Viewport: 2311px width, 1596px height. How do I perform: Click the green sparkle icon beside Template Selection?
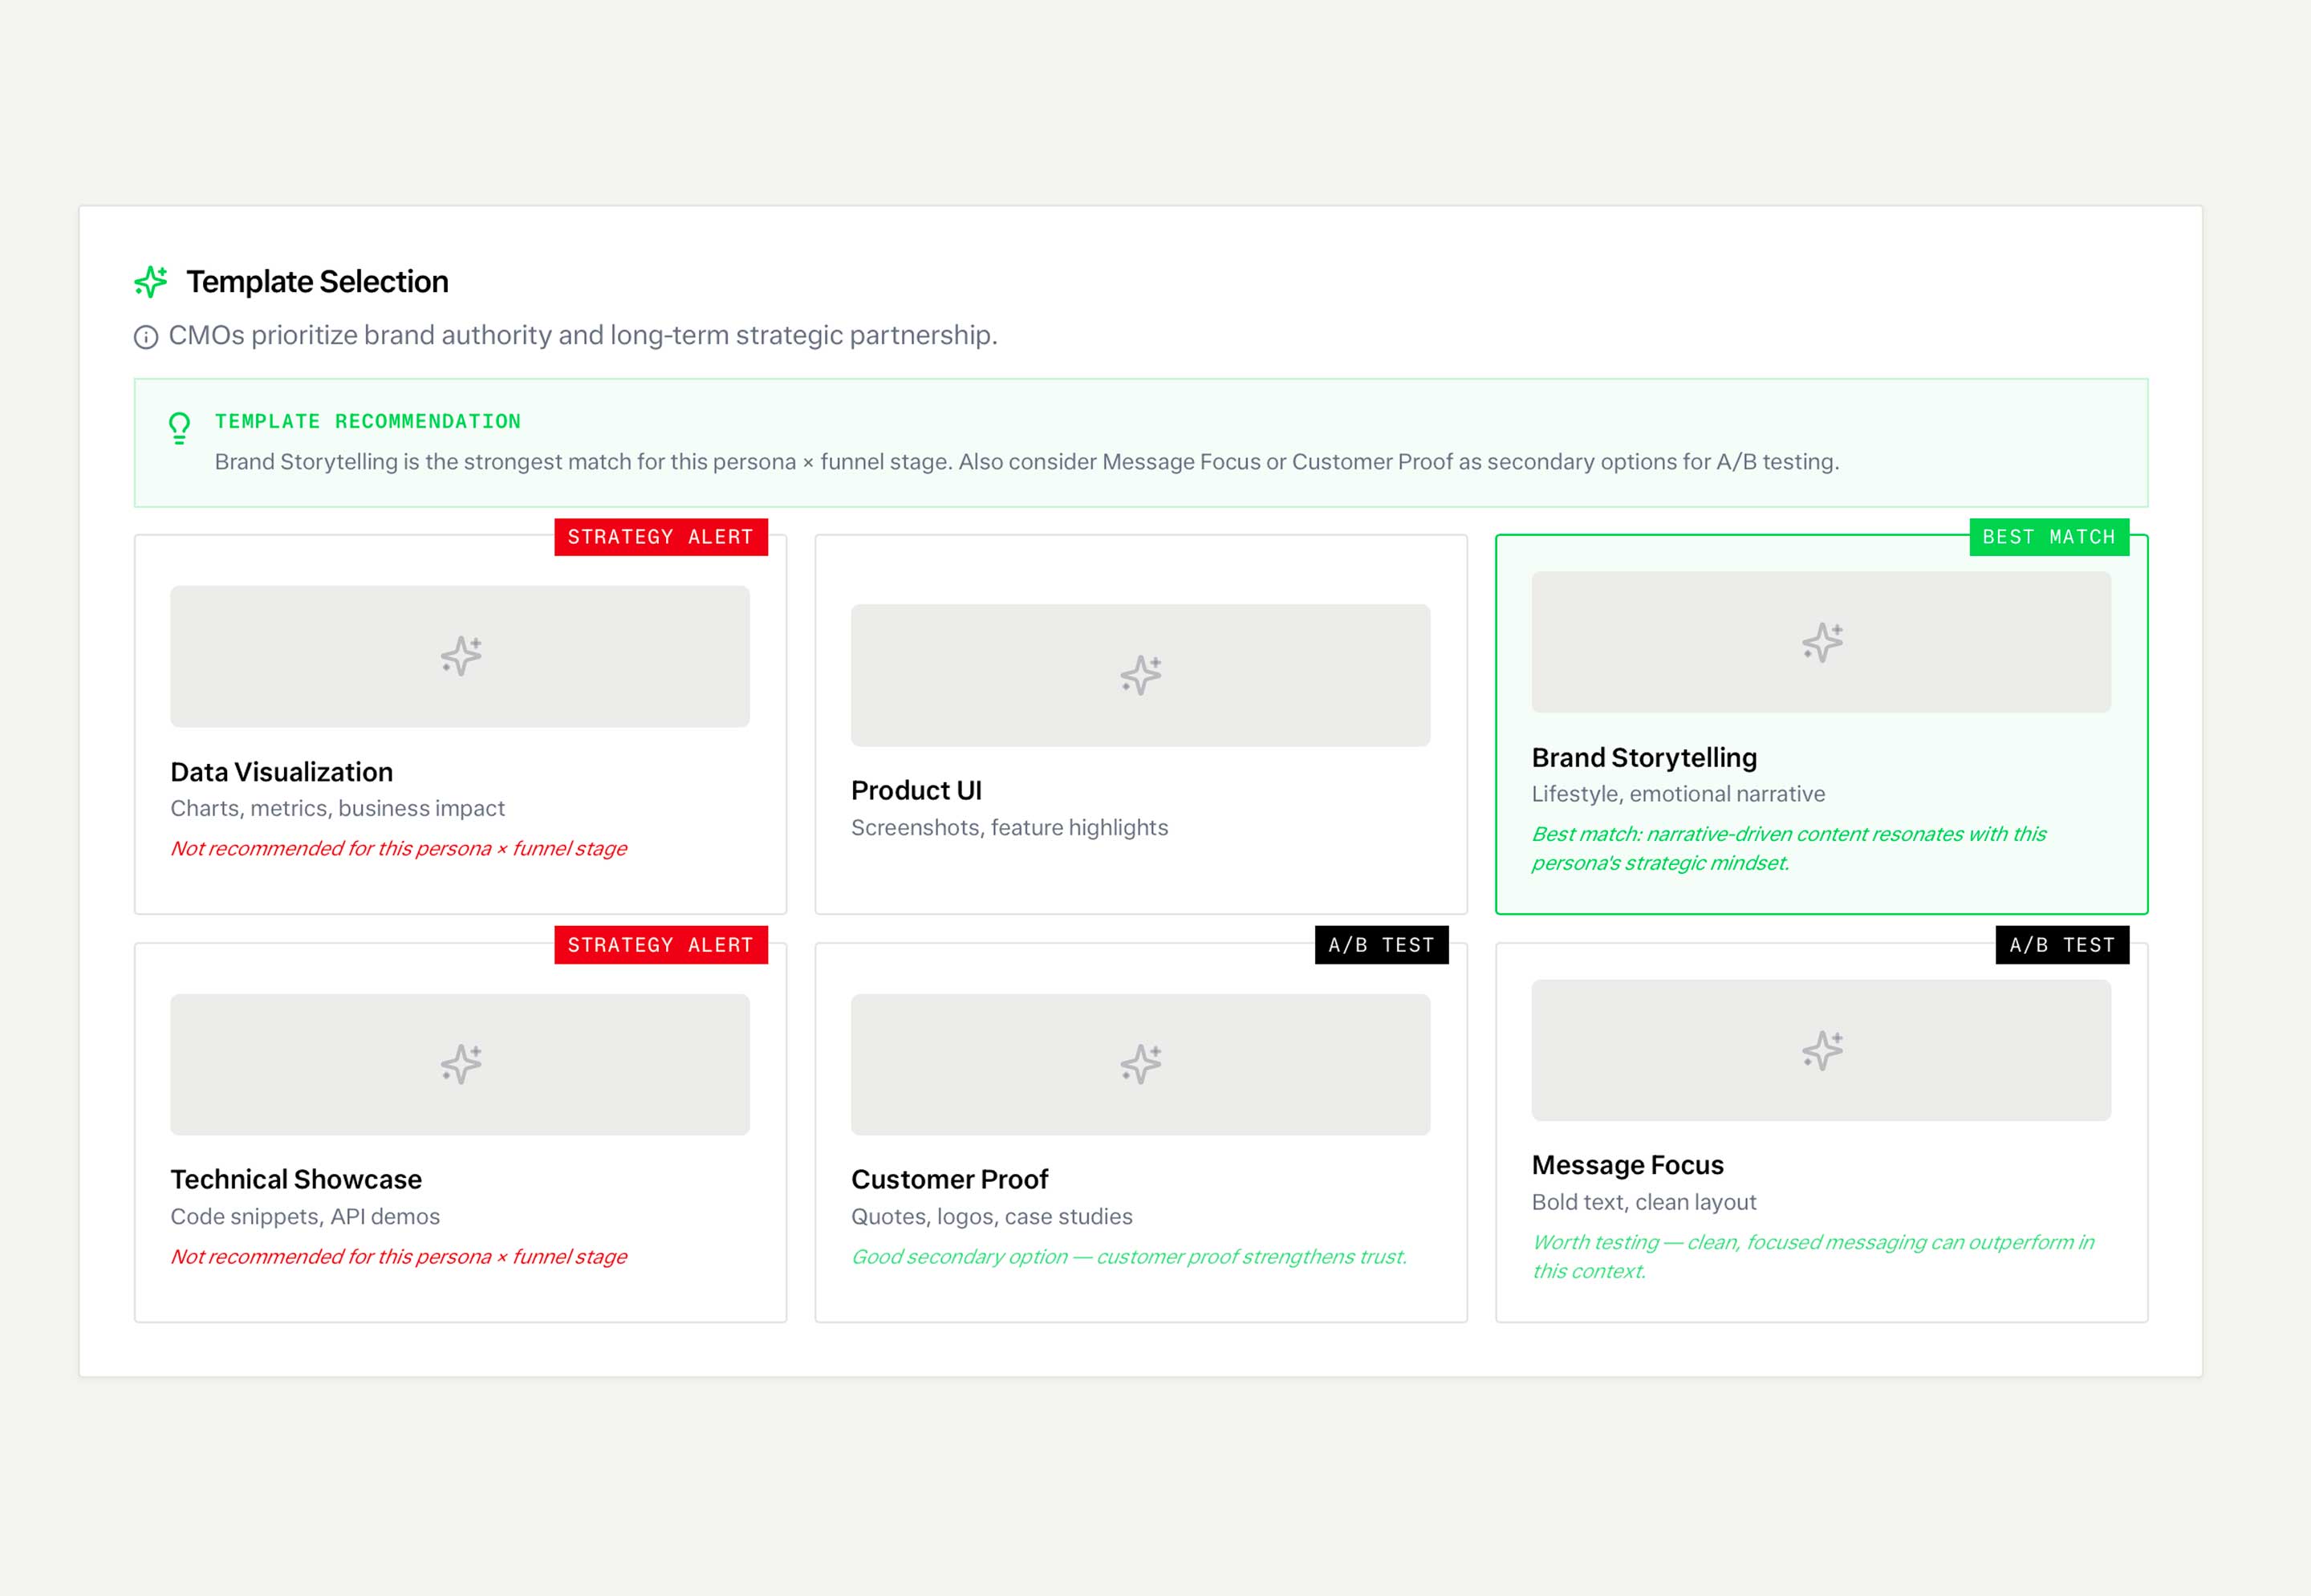[x=151, y=282]
